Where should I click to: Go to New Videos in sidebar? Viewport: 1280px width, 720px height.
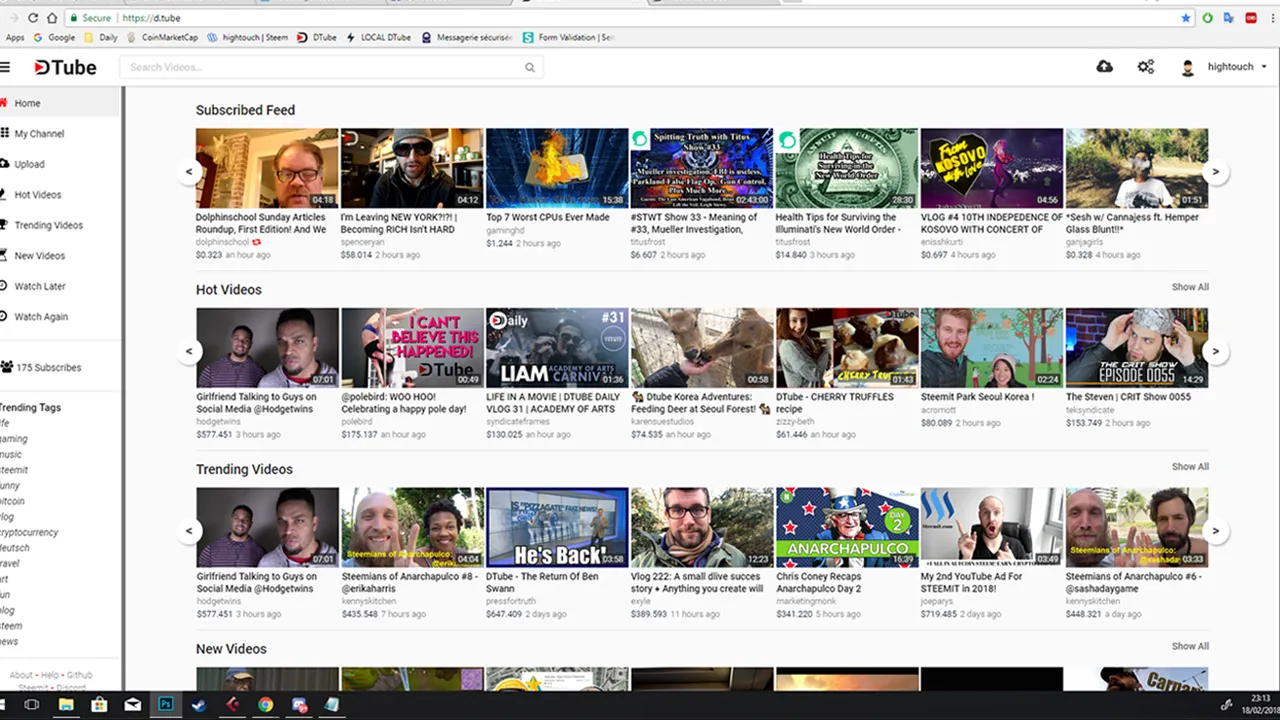[x=39, y=256]
